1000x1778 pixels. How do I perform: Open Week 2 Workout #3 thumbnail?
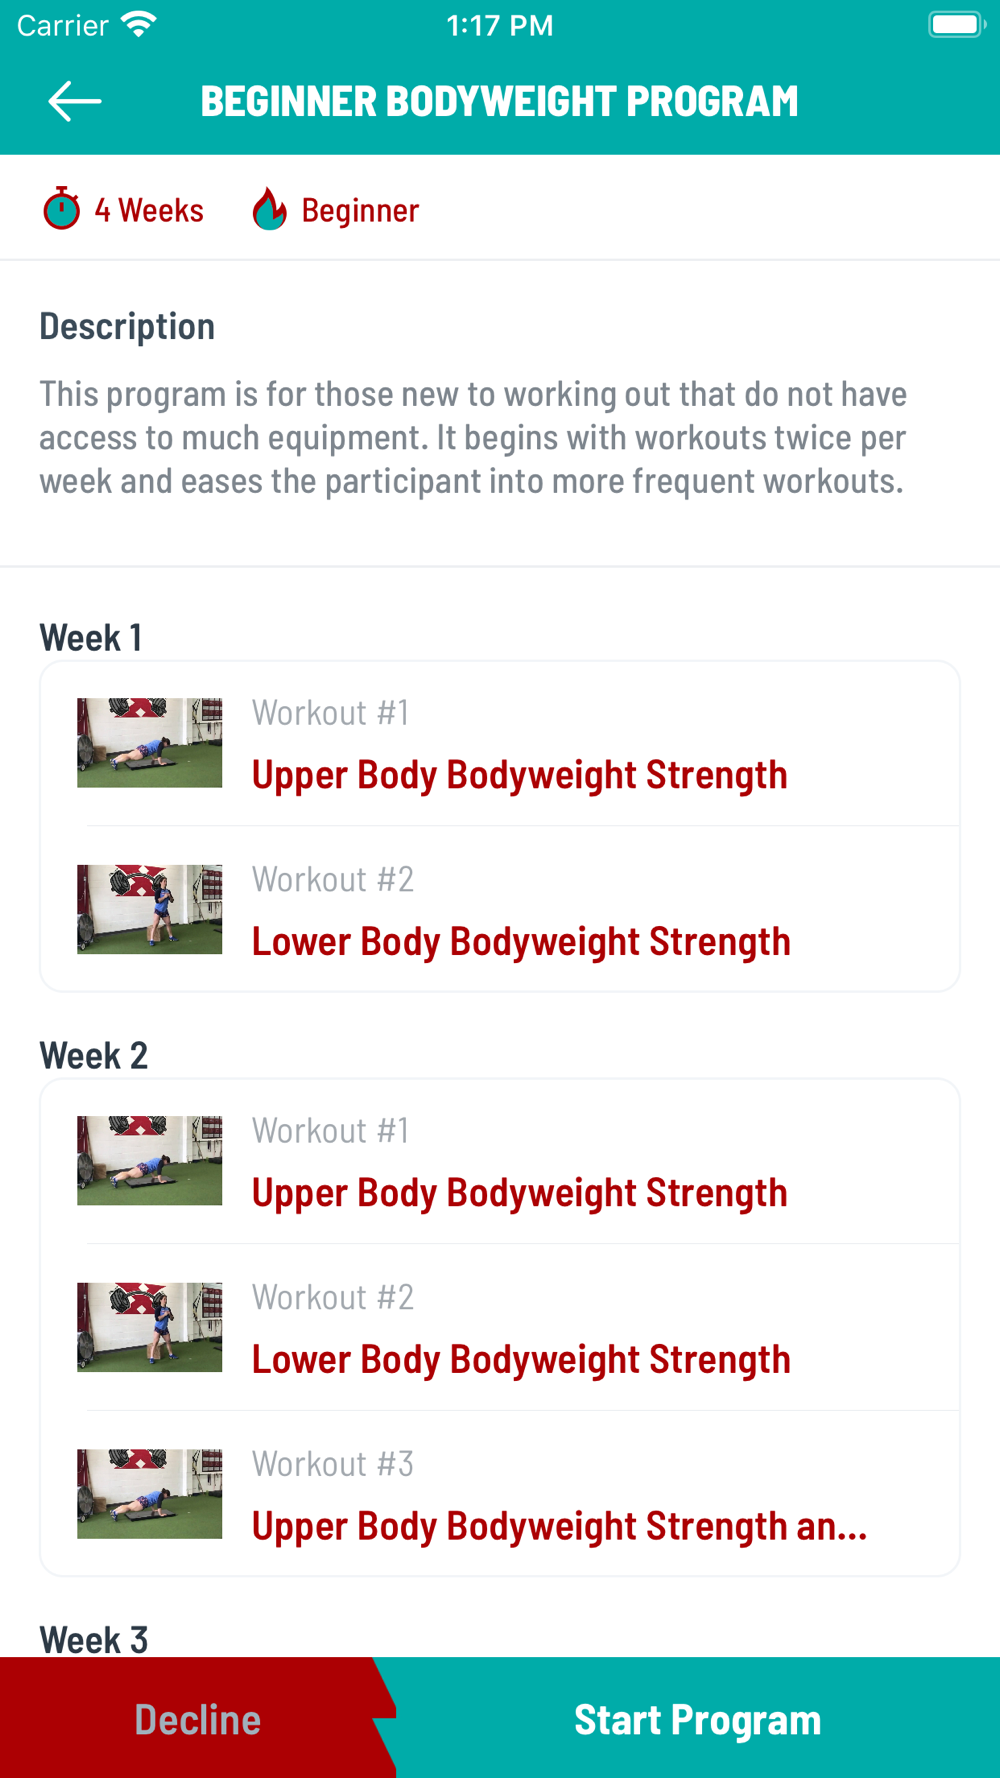[x=150, y=1494]
